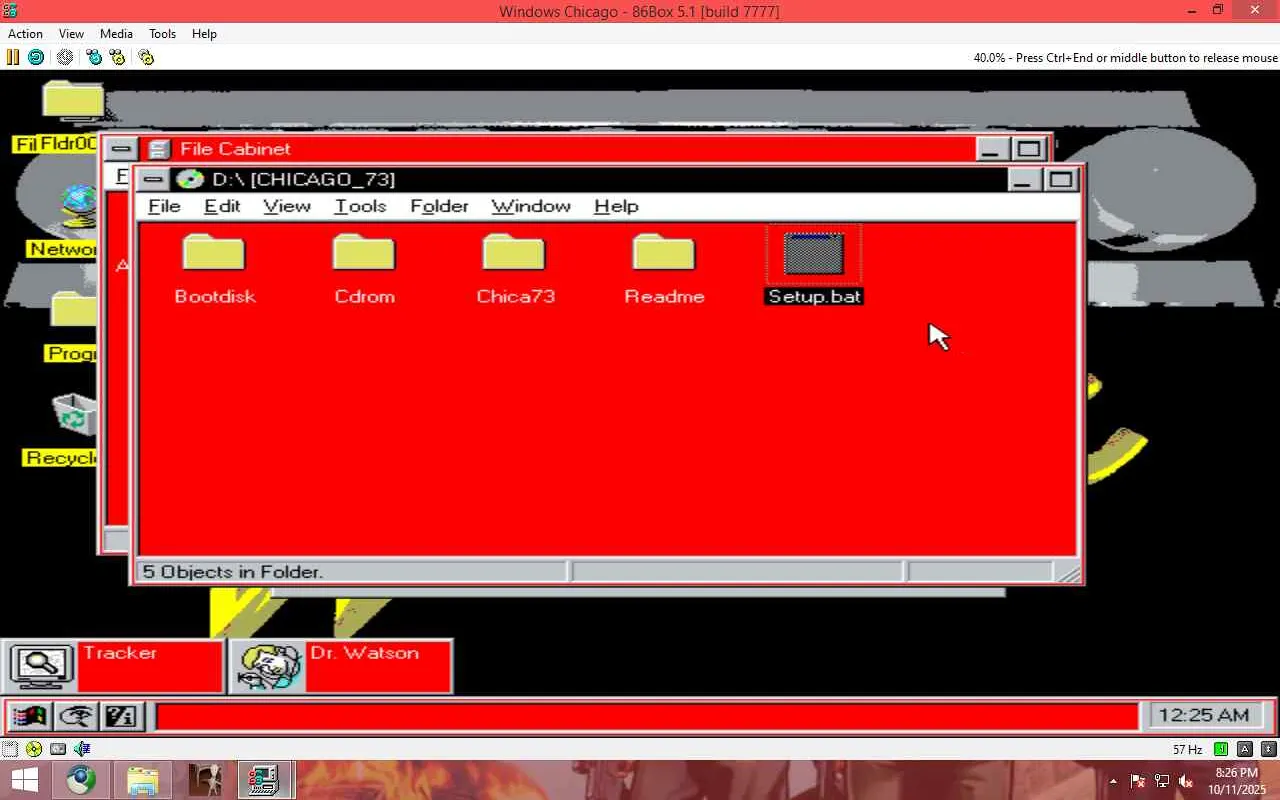The height and width of the screenshot is (800, 1280).
Task: Restore the minimized Dr. Watson window
Action: pyautogui.click(x=341, y=666)
